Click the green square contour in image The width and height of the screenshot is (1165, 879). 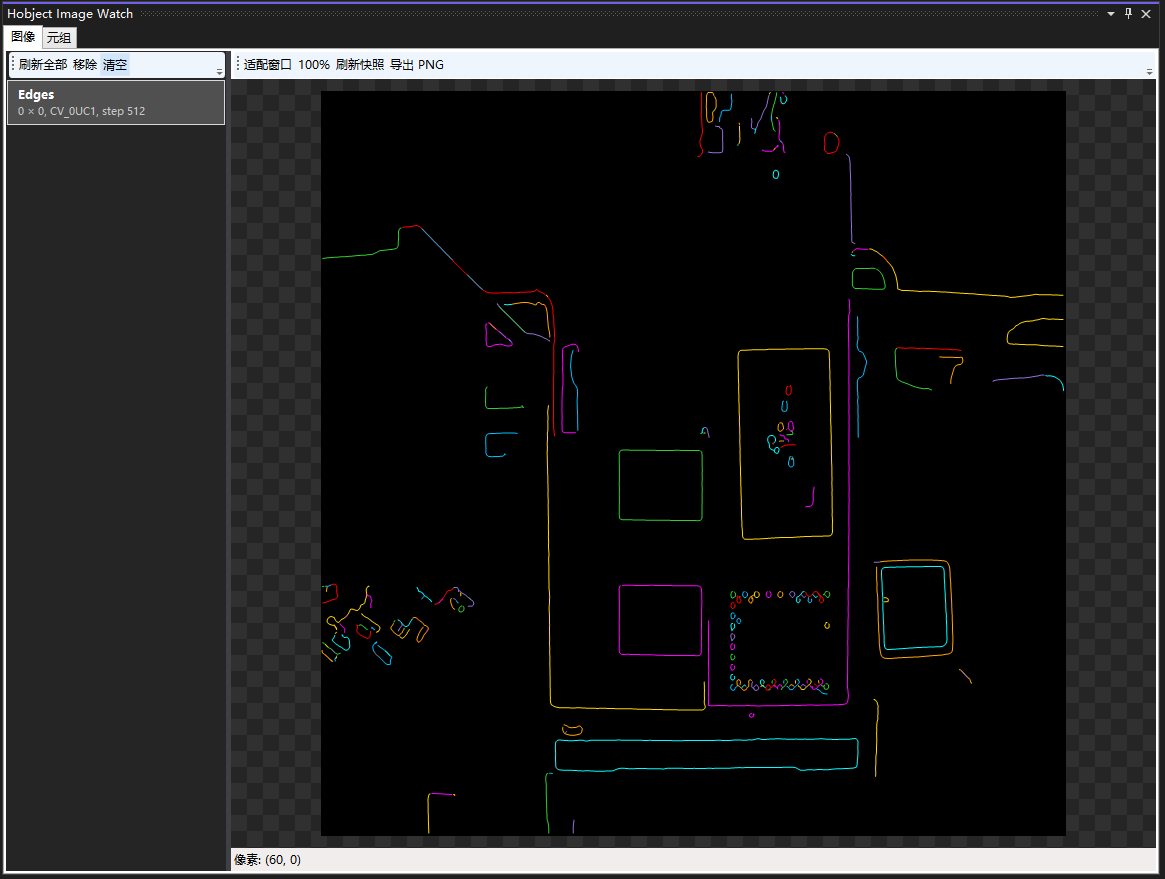point(660,484)
